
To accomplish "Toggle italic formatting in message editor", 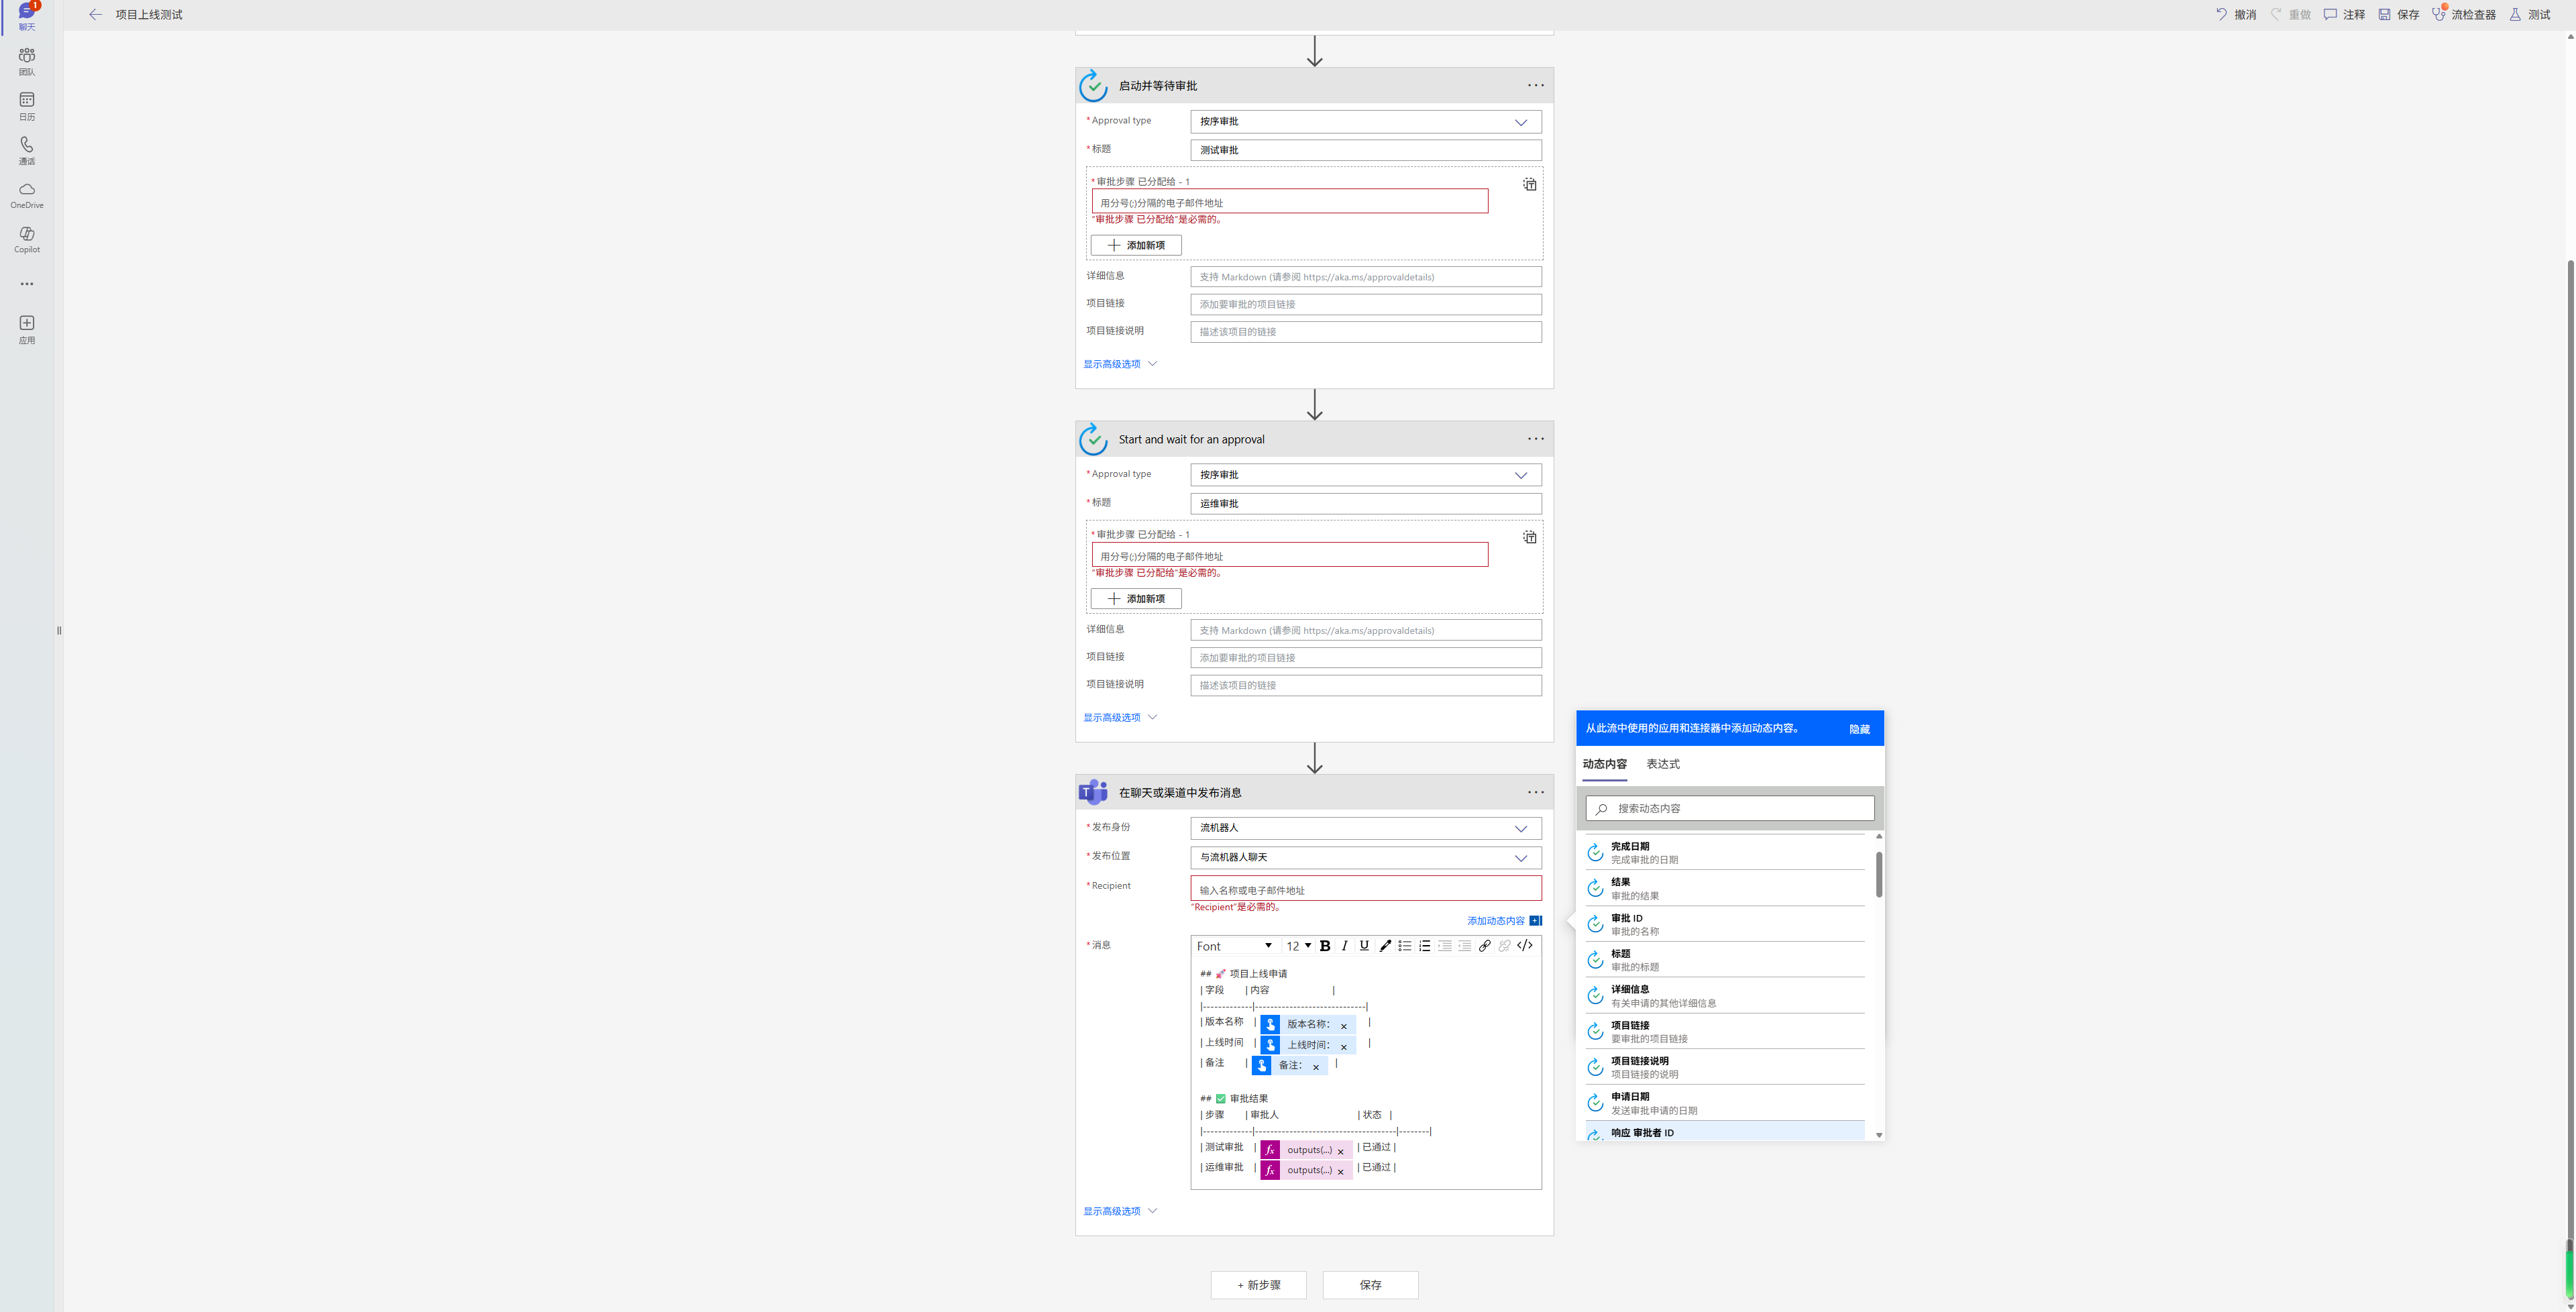I will [x=1345, y=946].
